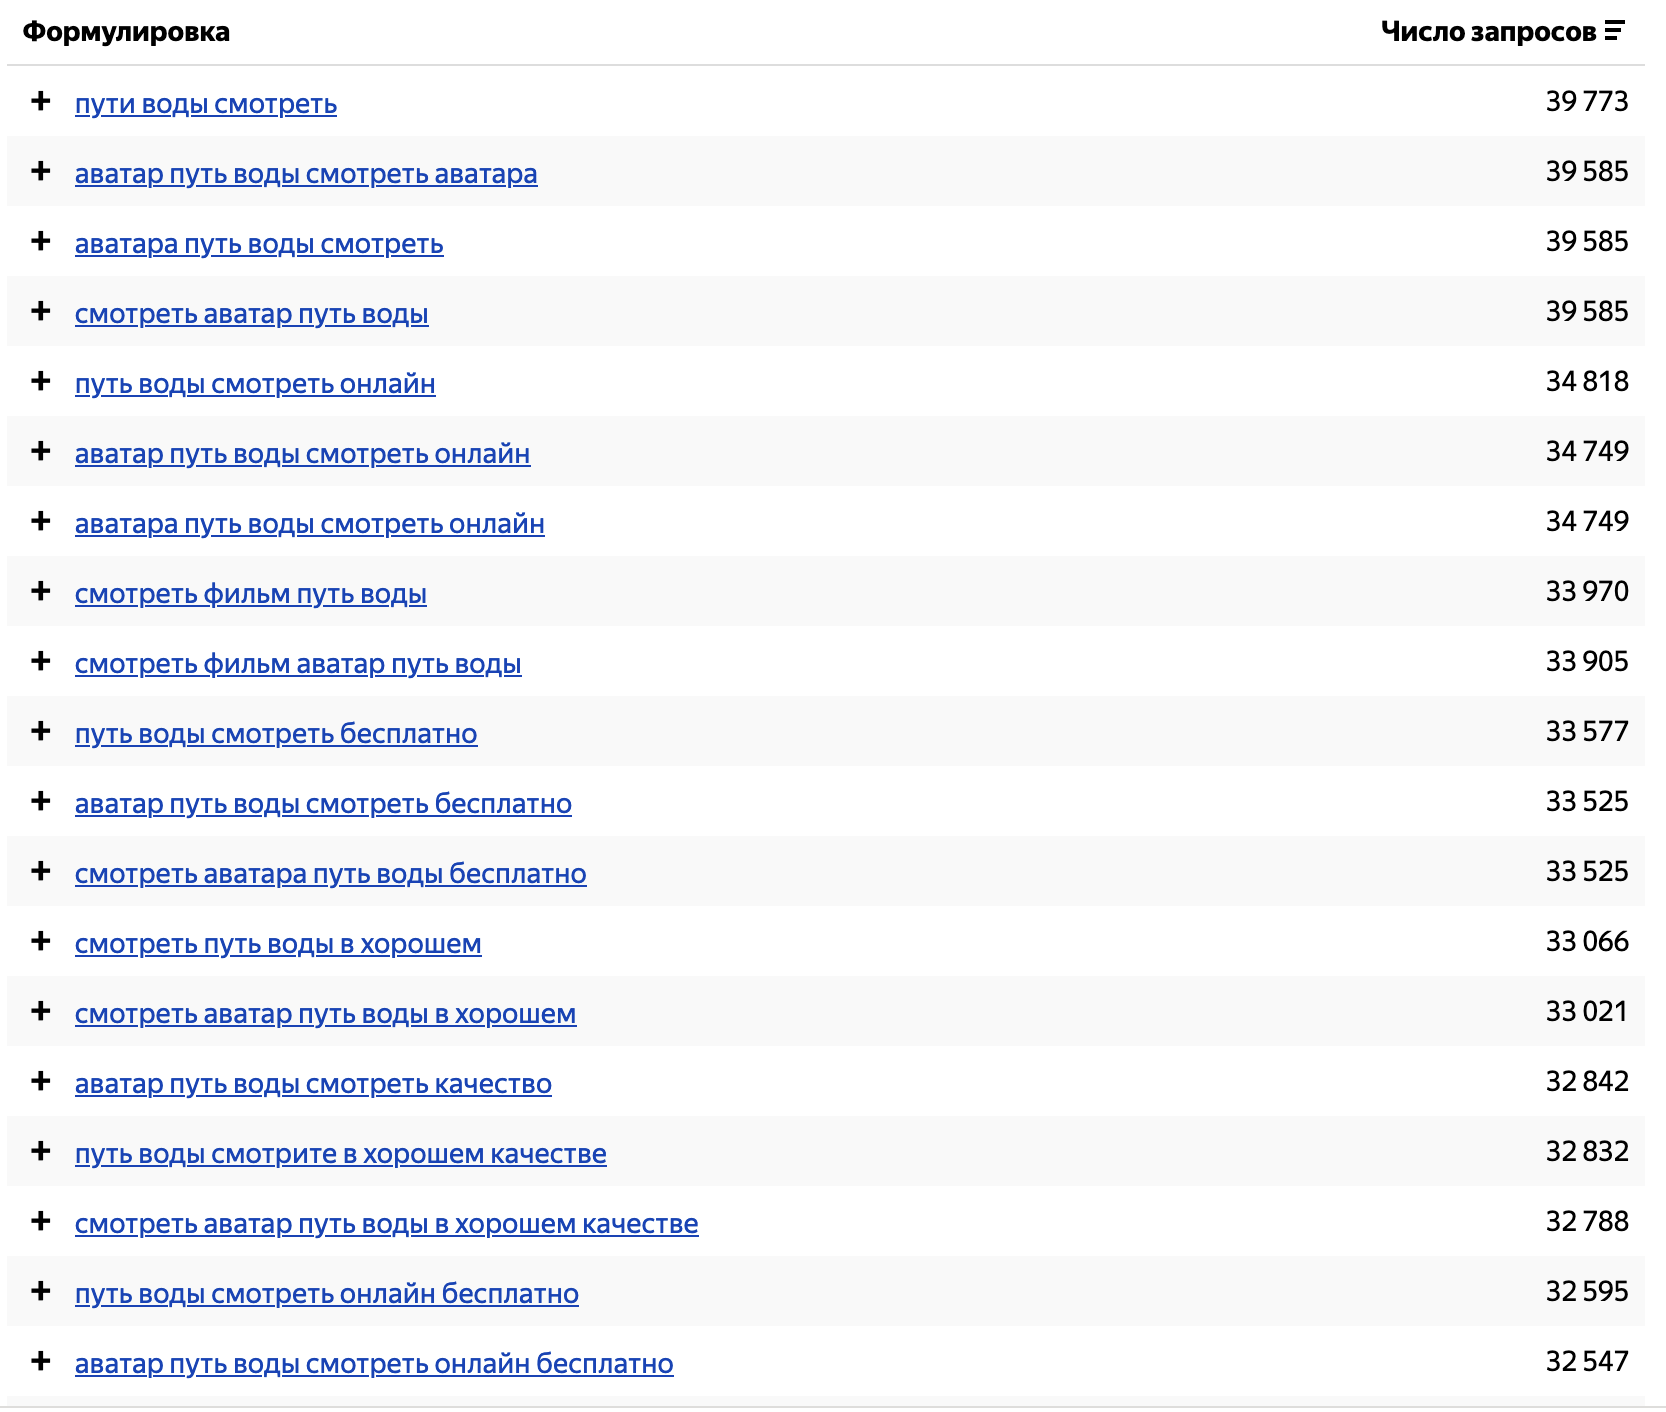Click the 'Формулировка' column header

(126, 32)
